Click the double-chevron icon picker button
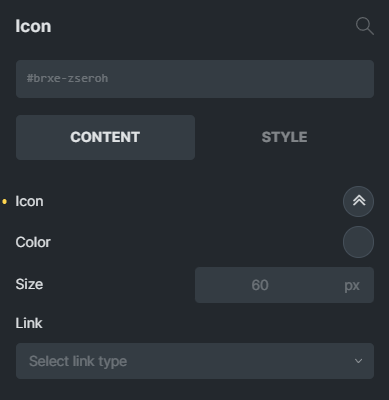This screenshot has height=400, width=389. (358, 202)
